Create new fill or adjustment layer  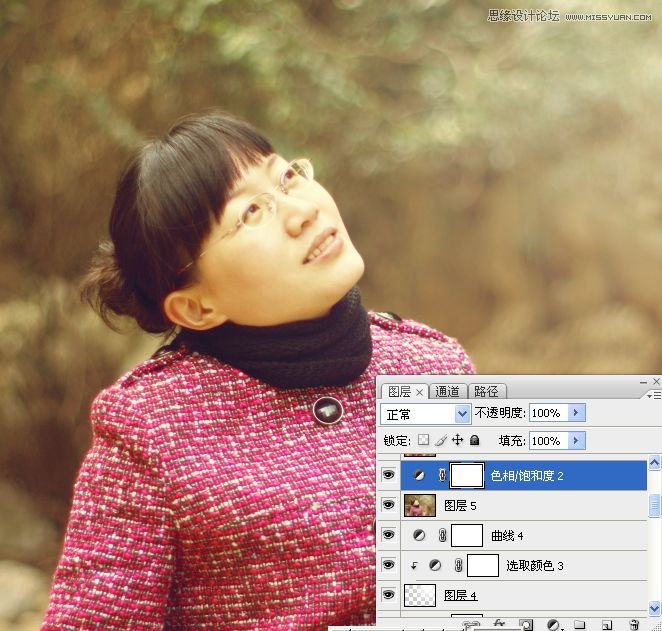[x=553, y=624]
